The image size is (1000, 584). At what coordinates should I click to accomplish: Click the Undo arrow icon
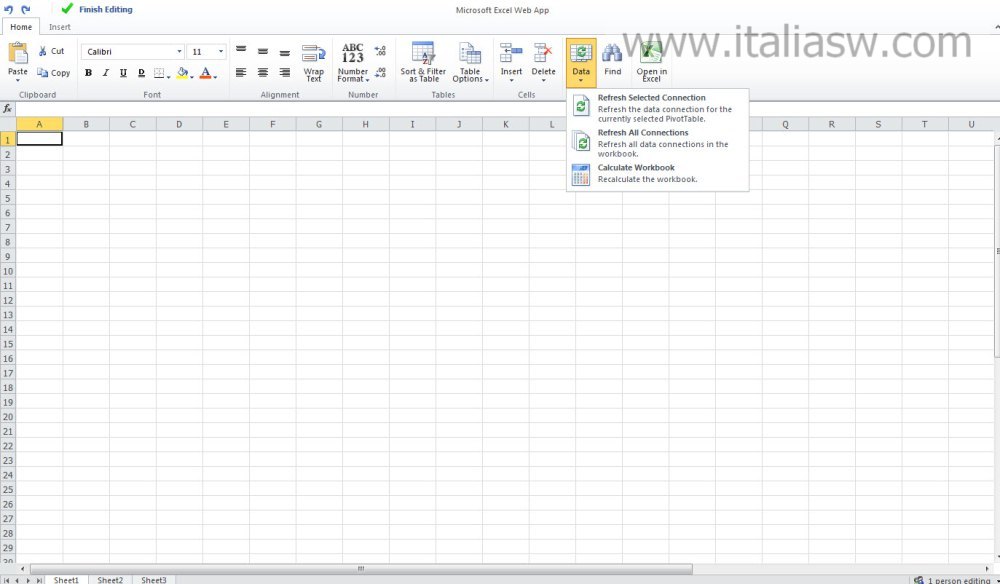(x=9, y=9)
